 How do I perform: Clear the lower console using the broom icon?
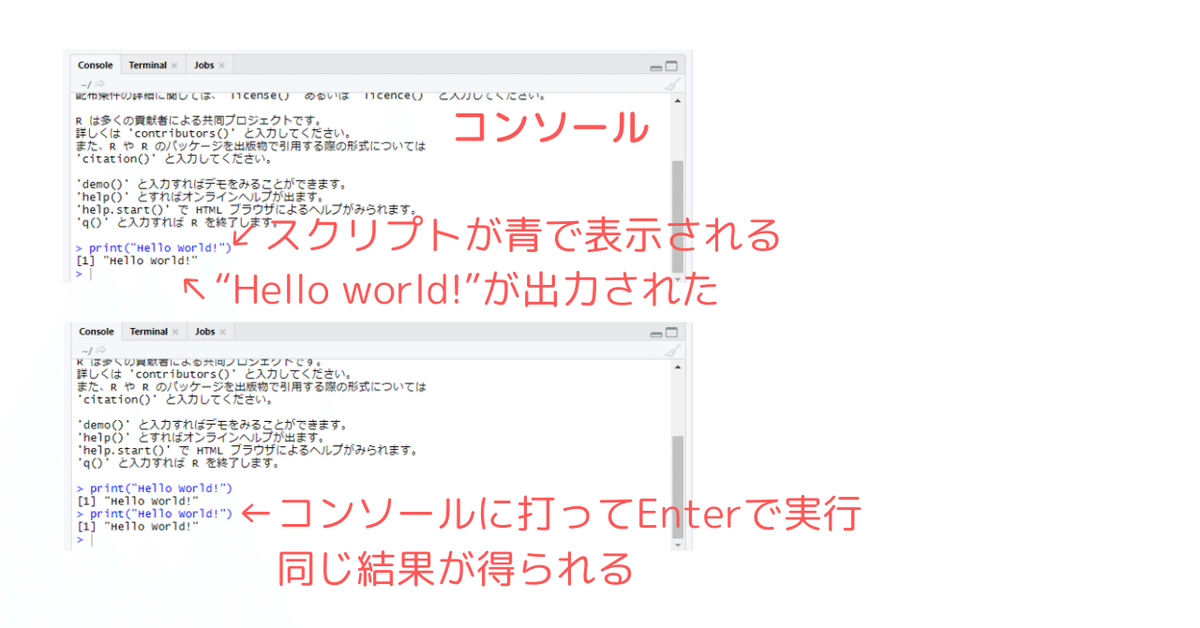672,350
